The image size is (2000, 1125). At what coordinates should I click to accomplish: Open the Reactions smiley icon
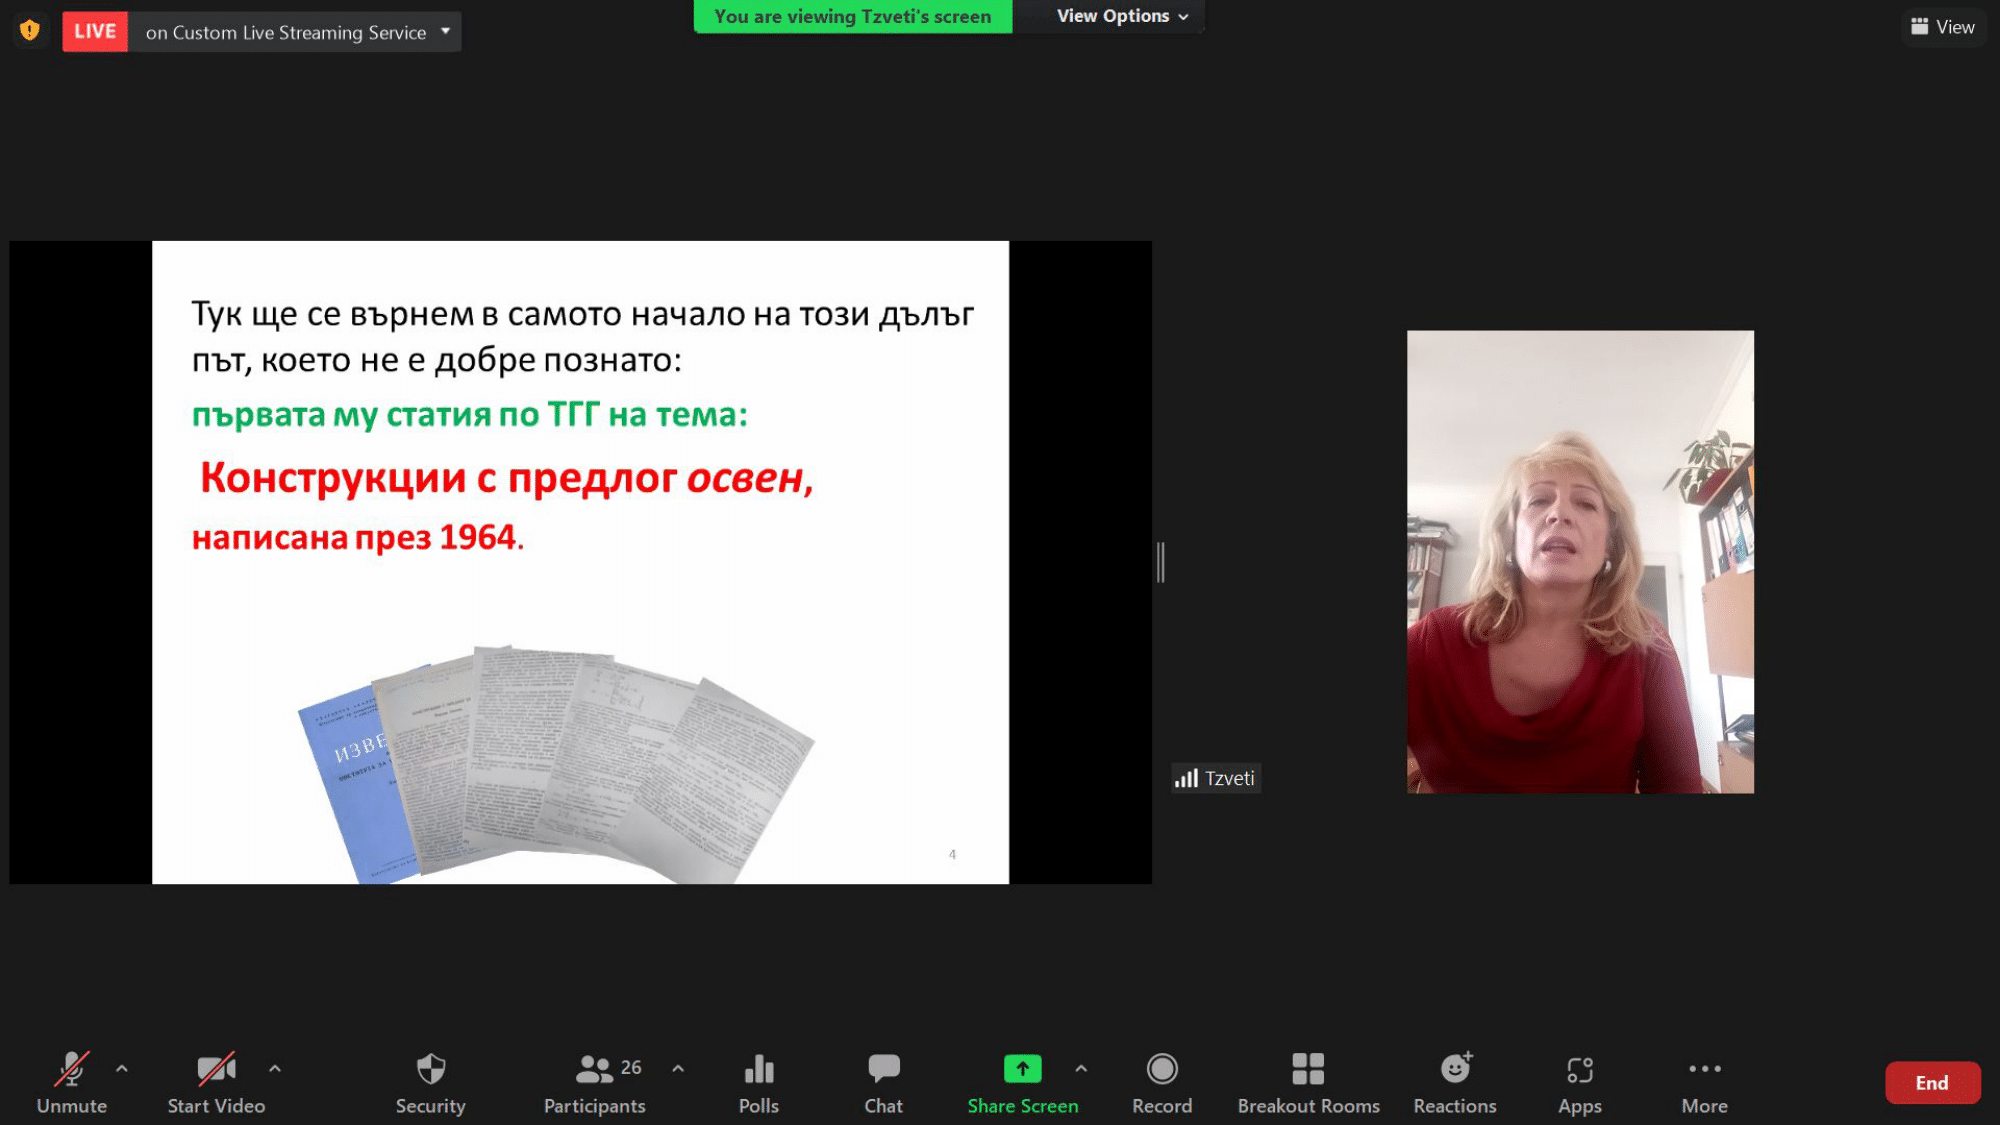pyautogui.click(x=1455, y=1069)
